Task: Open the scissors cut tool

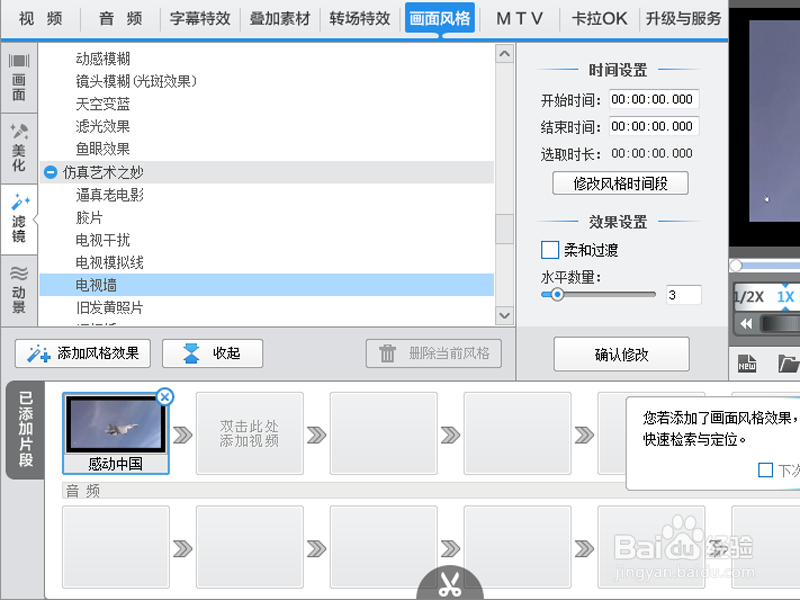Action: coord(450,584)
